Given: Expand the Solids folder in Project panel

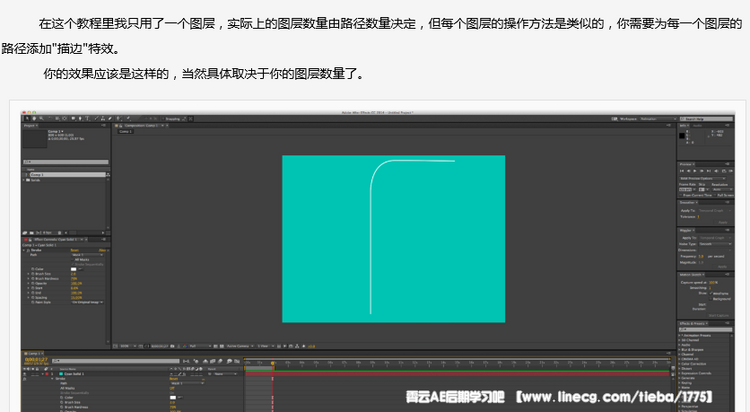Looking at the screenshot, I should (x=24, y=180).
